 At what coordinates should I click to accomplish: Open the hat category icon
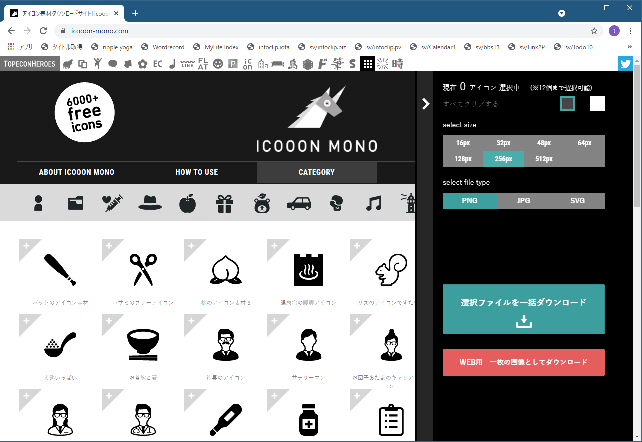click(150, 203)
